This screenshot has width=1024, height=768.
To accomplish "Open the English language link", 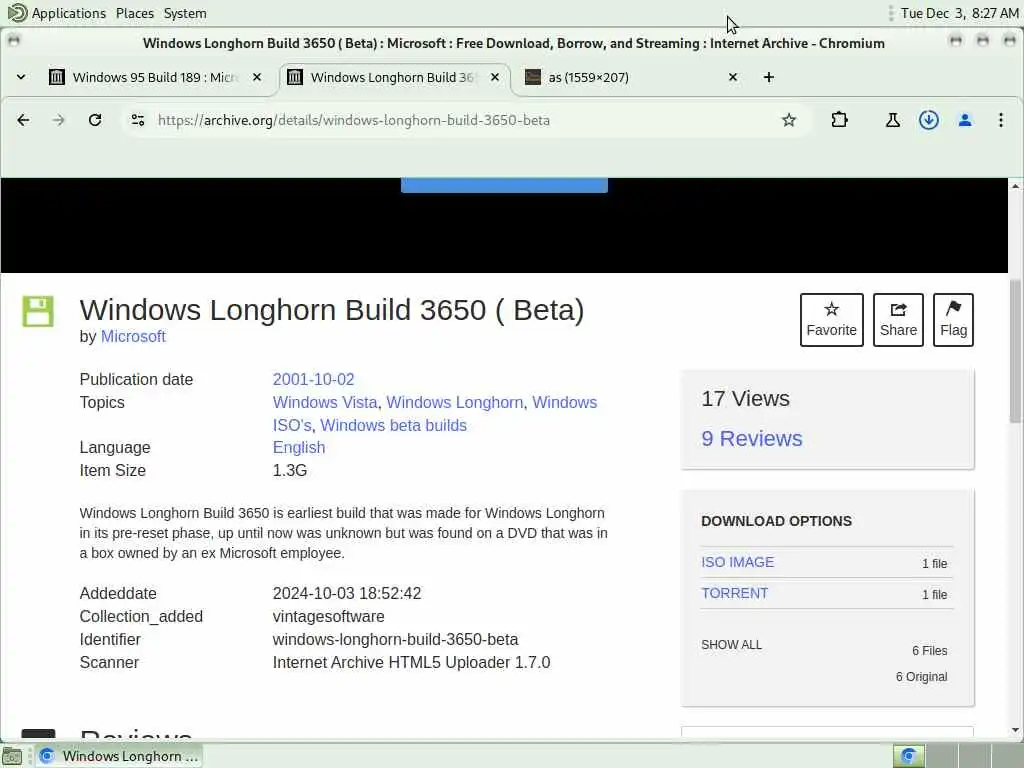I will (x=298, y=447).
